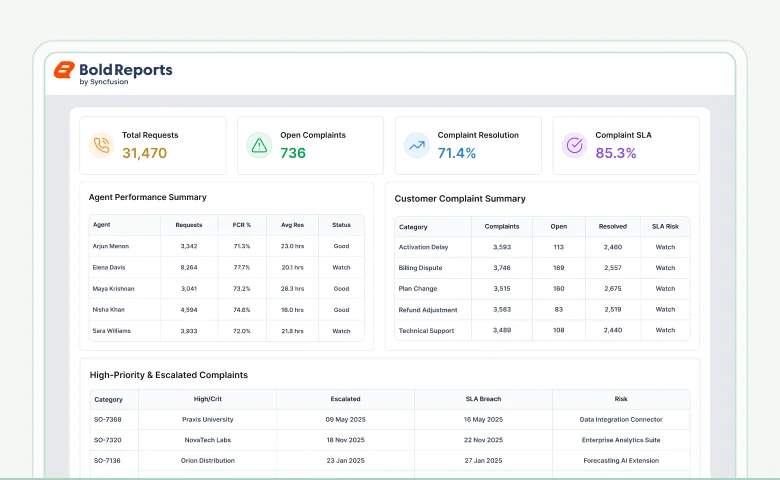Click Plan Change resolved count 2,675
The image size is (780, 480).
(613, 288)
